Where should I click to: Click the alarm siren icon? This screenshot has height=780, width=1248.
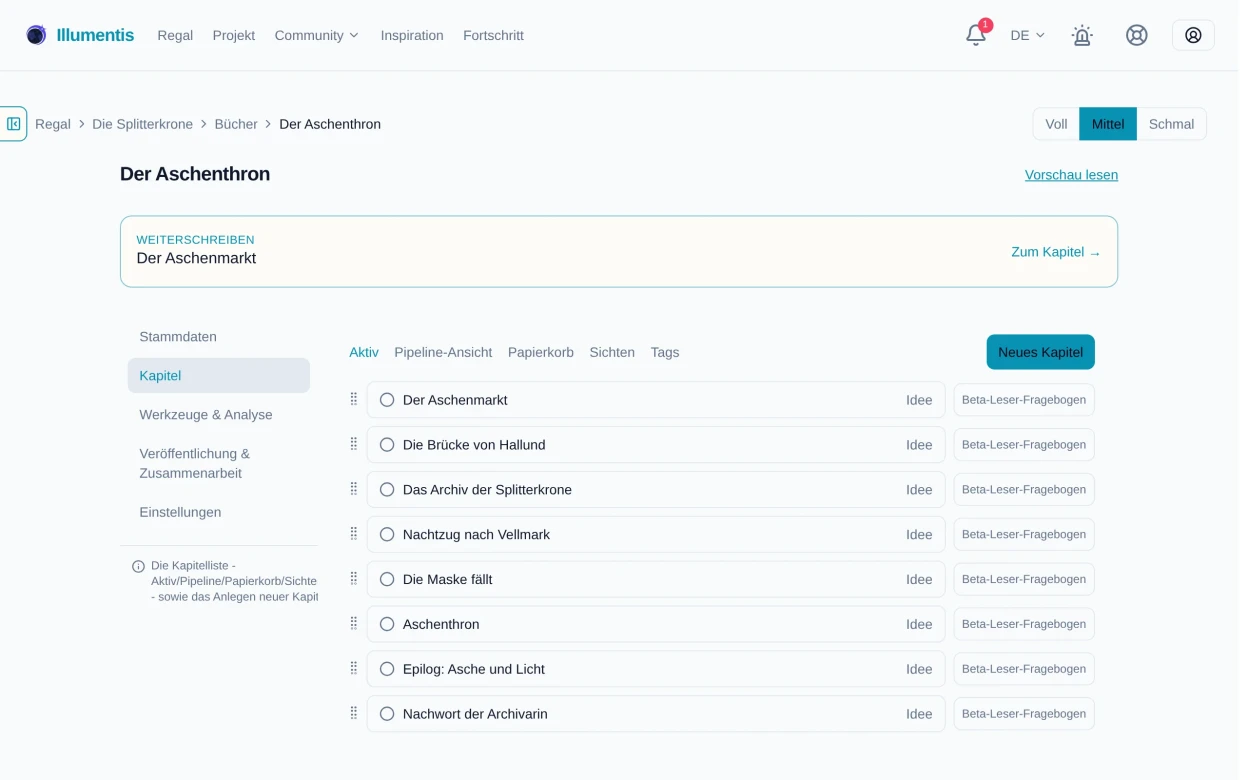[x=1082, y=35]
